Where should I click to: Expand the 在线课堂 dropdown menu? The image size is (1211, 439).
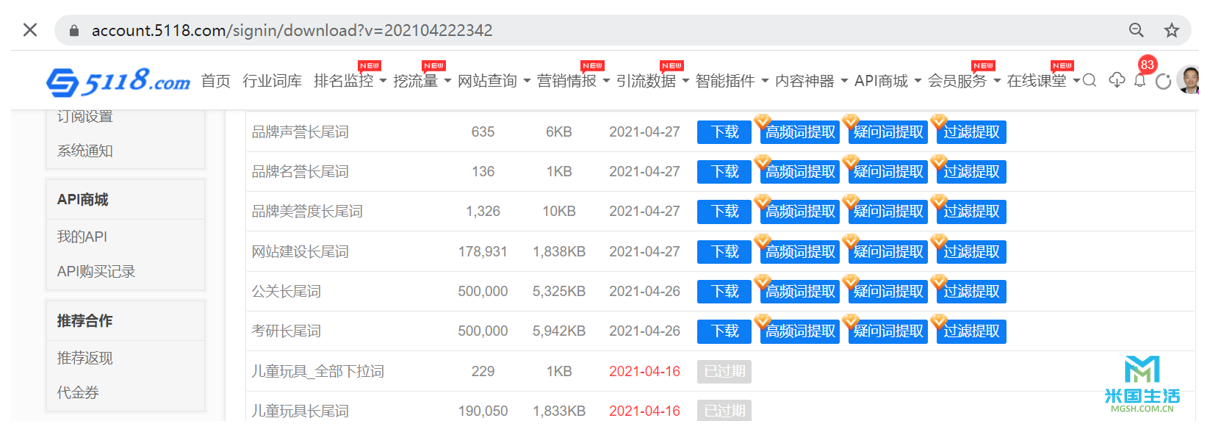click(1043, 81)
